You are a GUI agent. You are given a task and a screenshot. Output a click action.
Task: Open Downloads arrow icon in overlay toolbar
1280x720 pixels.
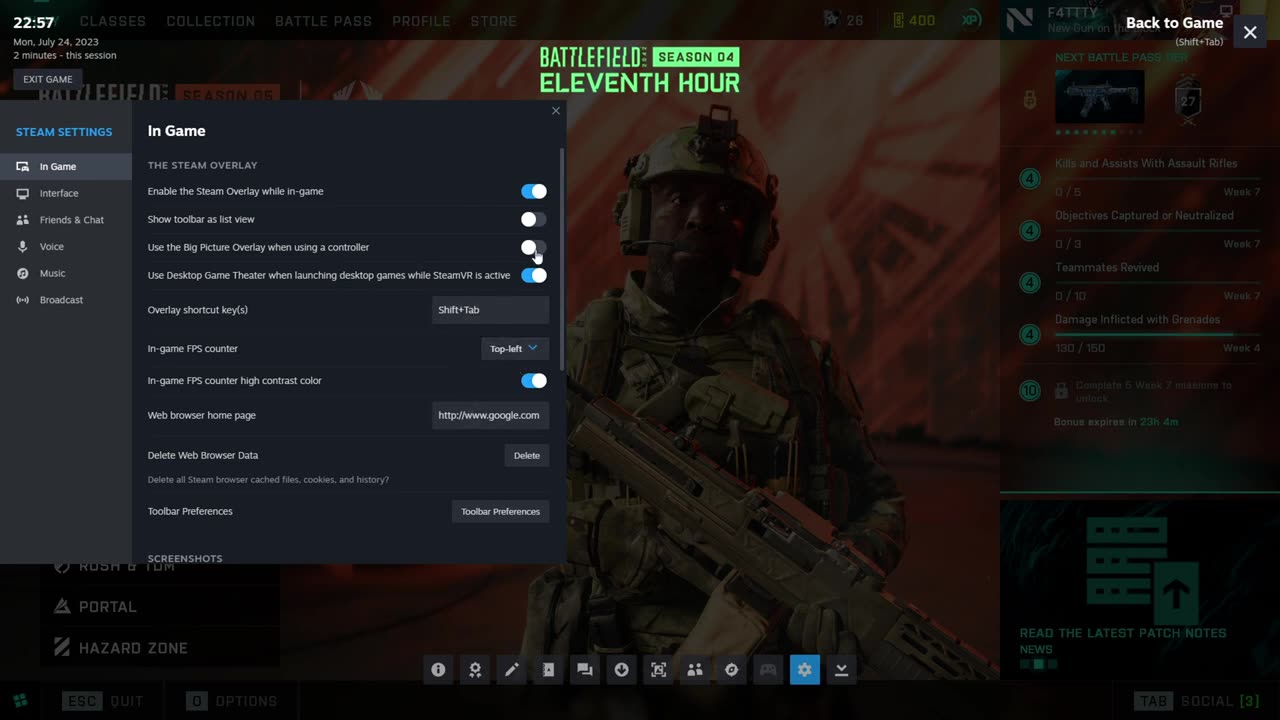(622, 670)
